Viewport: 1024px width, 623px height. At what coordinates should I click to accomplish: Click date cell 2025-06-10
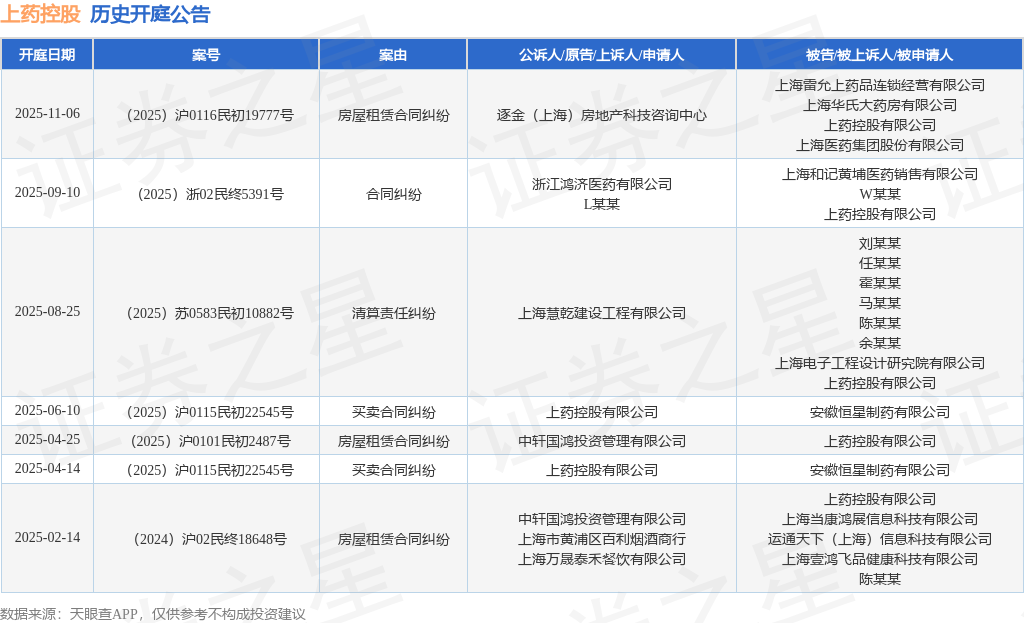coord(47,411)
